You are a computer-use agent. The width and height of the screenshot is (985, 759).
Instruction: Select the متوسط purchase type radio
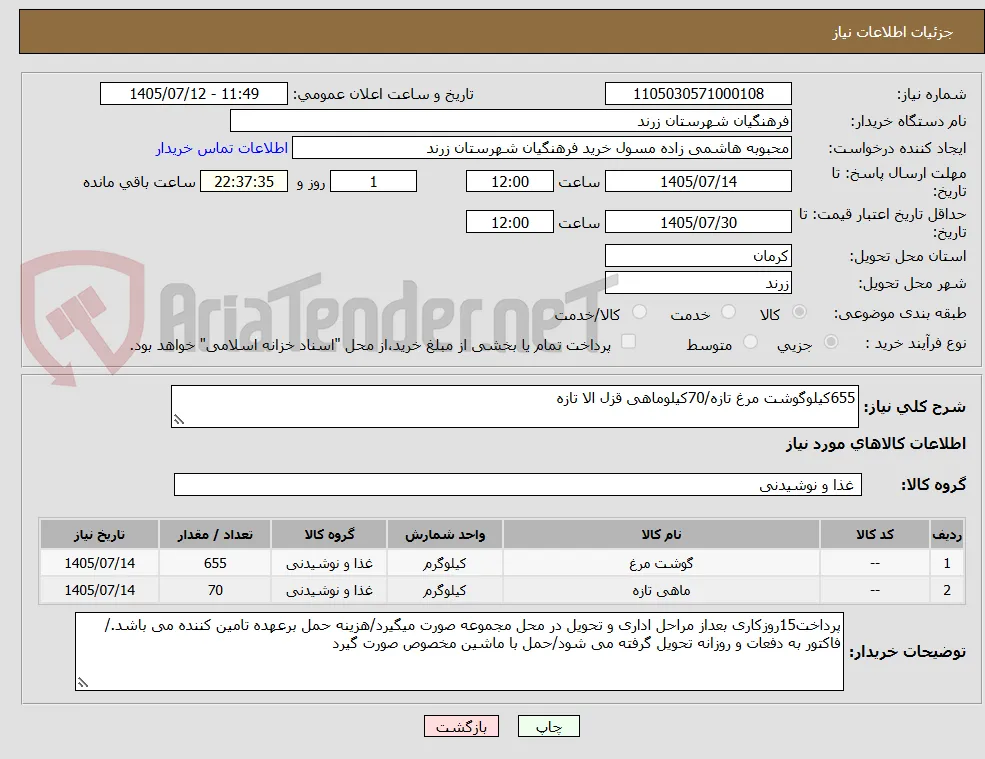(750, 342)
